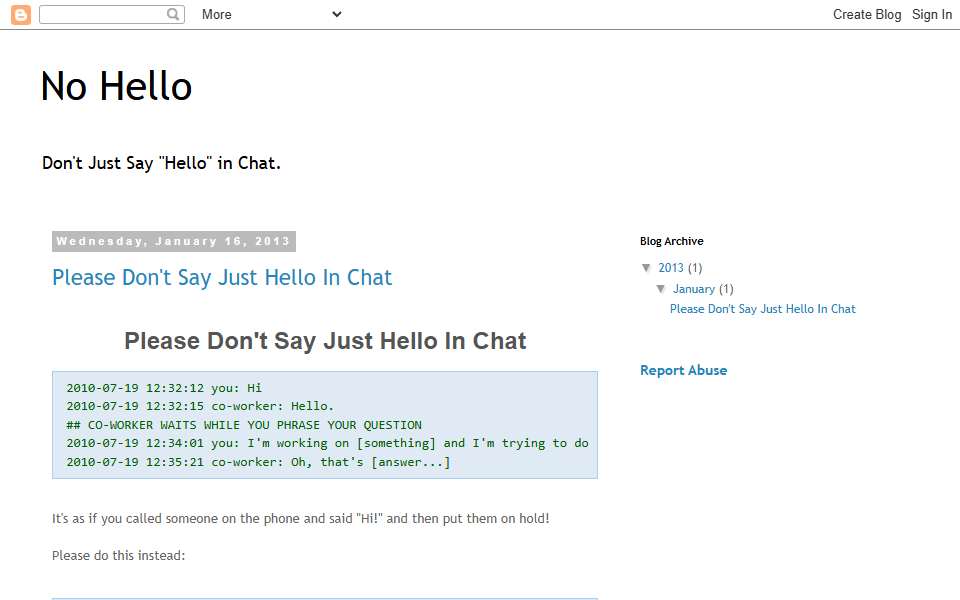Click the subtitle Don't Just Say "Hello" in Chat.

(x=161, y=163)
